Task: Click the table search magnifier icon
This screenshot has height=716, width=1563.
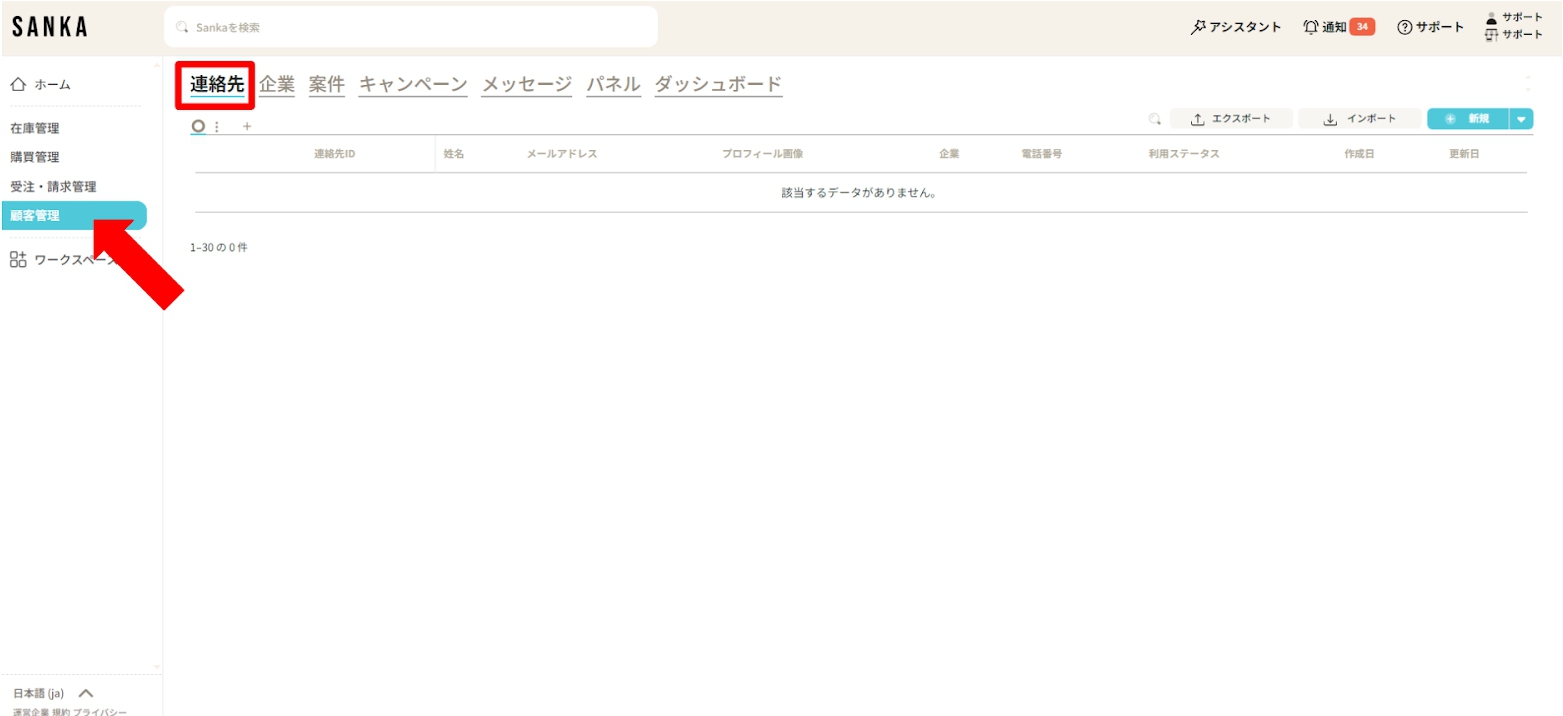Action: click(1155, 119)
